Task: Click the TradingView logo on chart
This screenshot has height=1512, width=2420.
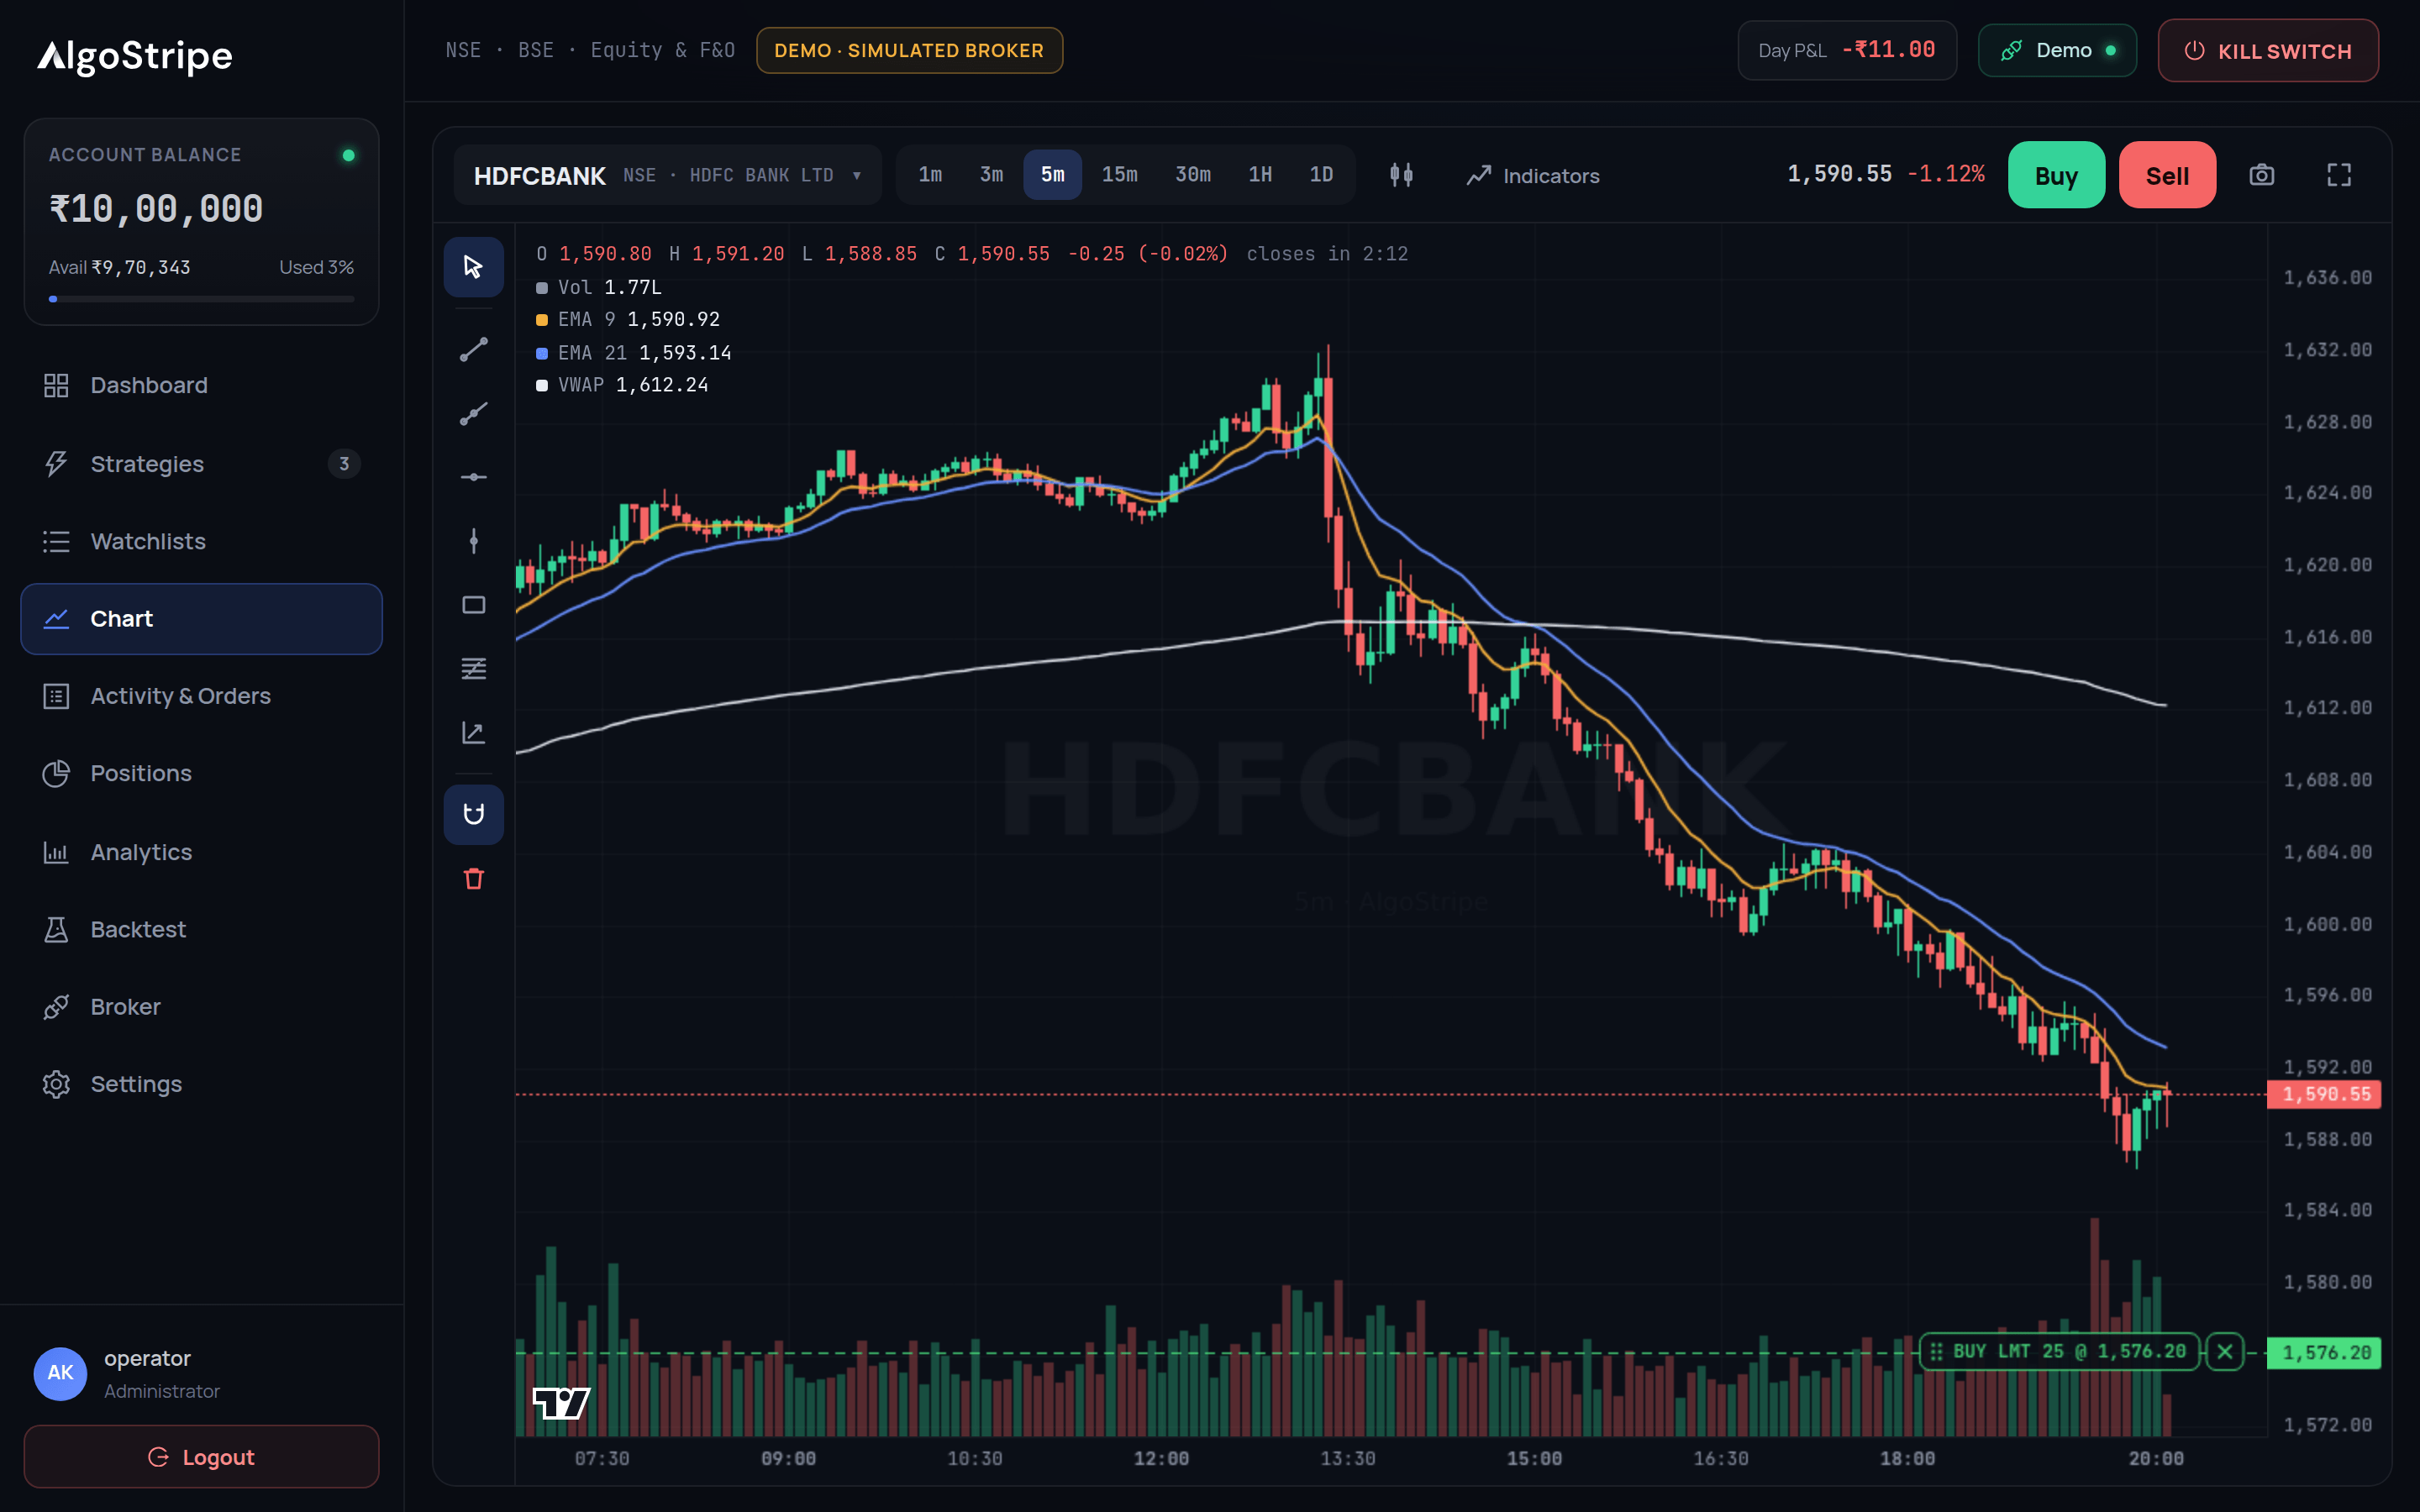Action: tap(561, 1402)
